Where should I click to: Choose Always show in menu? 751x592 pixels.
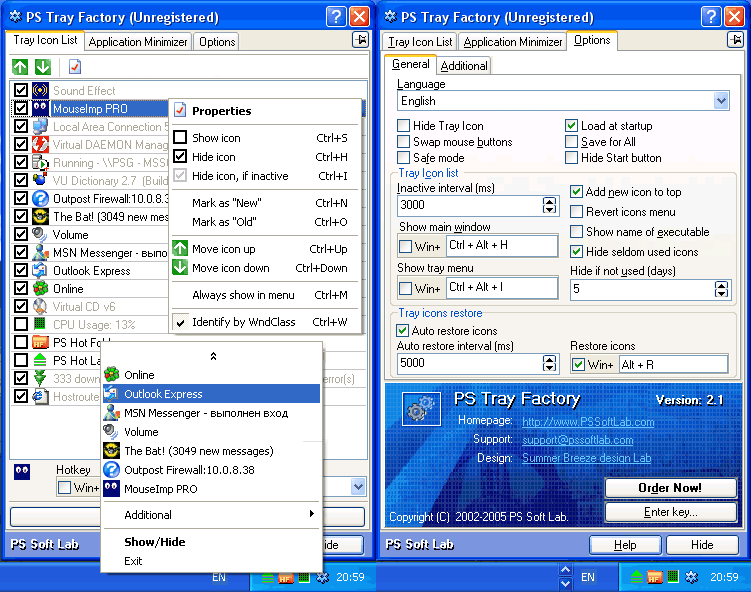[x=266, y=295]
